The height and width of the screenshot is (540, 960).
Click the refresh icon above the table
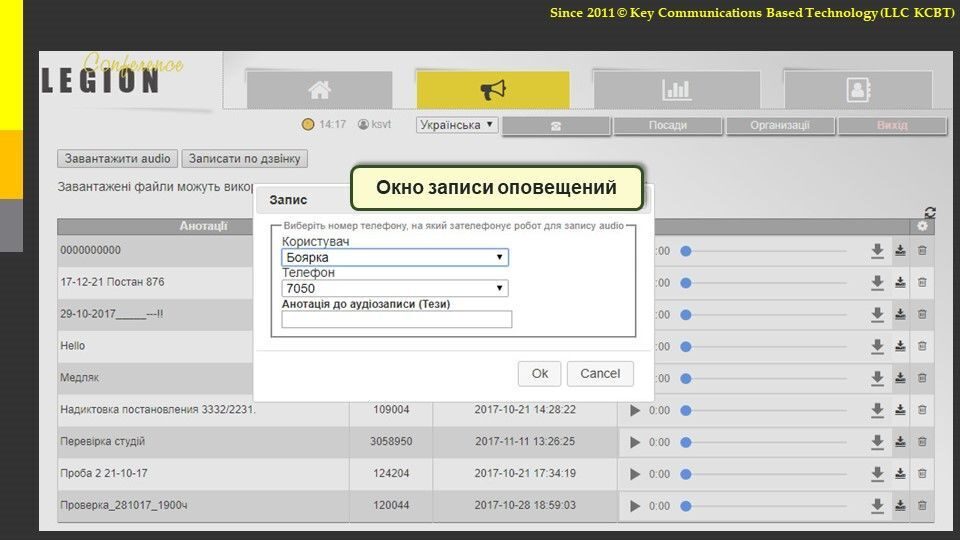tap(930, 212)
